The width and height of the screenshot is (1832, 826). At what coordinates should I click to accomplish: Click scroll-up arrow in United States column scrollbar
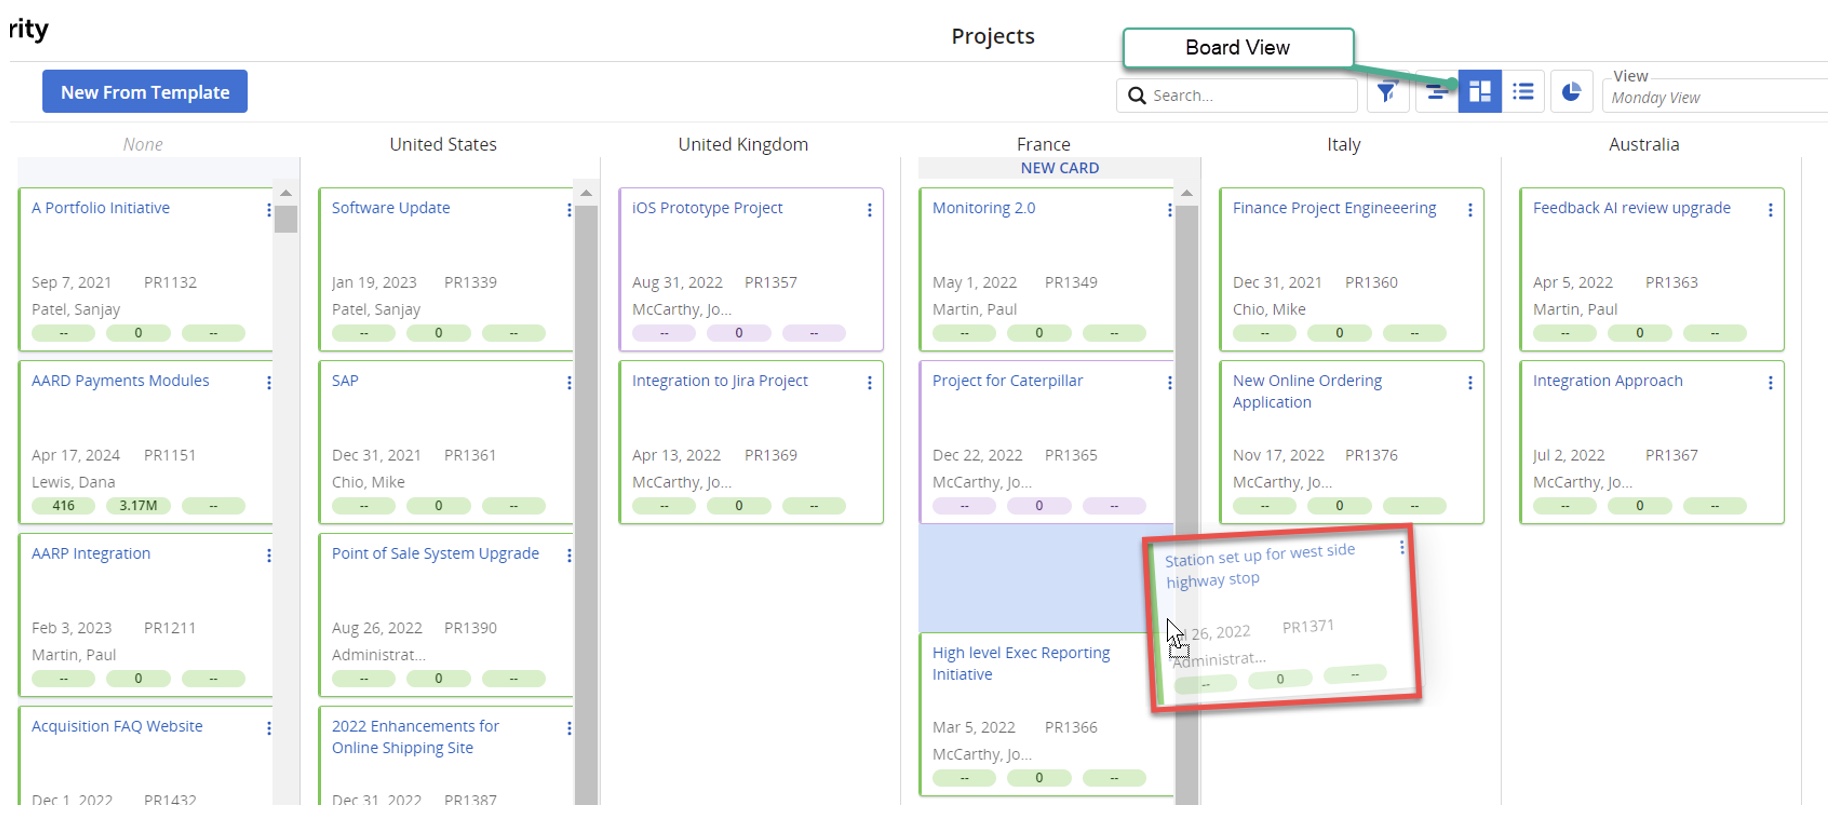(x=586, y=193)
